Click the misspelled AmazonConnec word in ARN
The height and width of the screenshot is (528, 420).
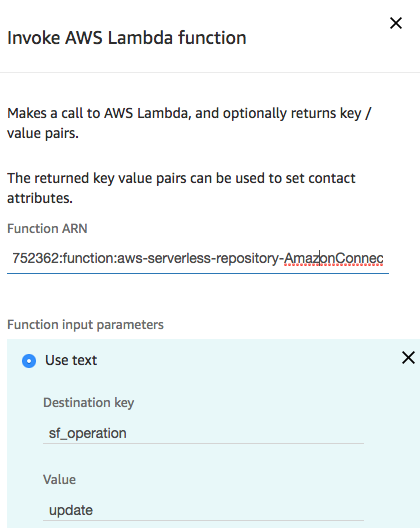pyautogui.click(x=333, y=259)
